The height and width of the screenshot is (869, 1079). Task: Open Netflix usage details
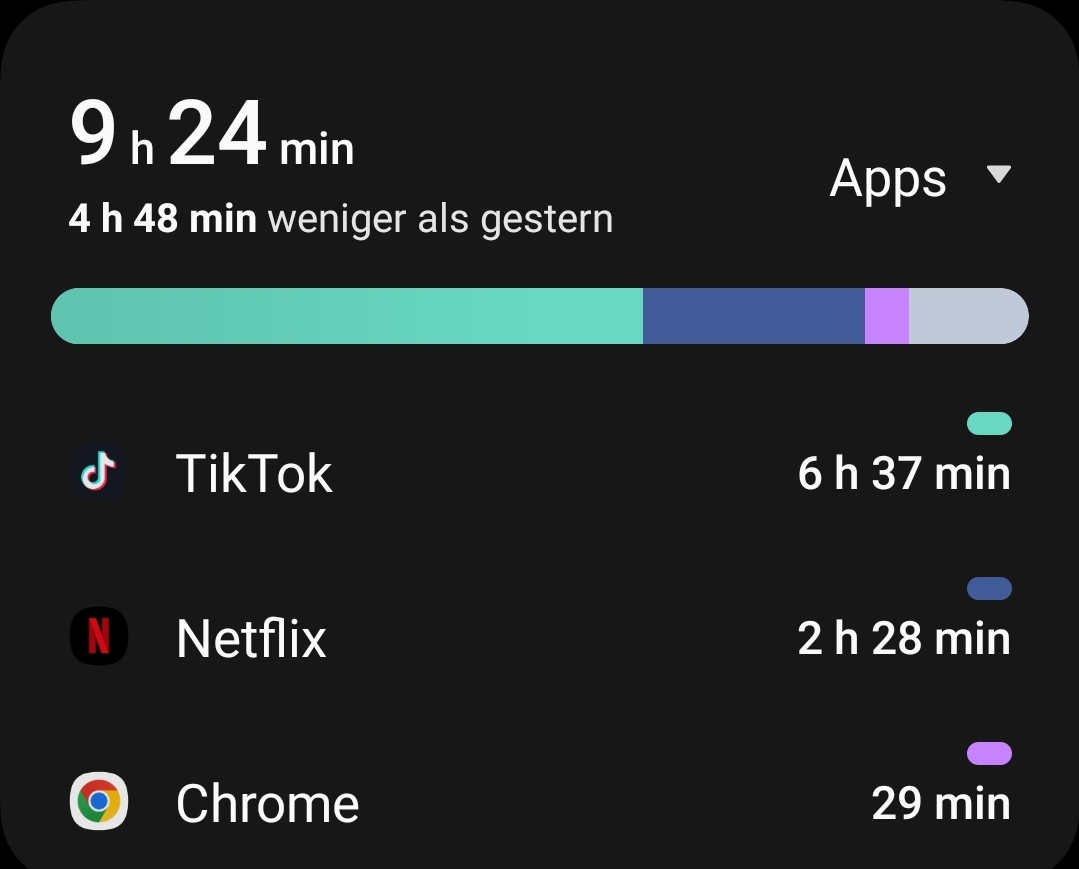point(540,636)
